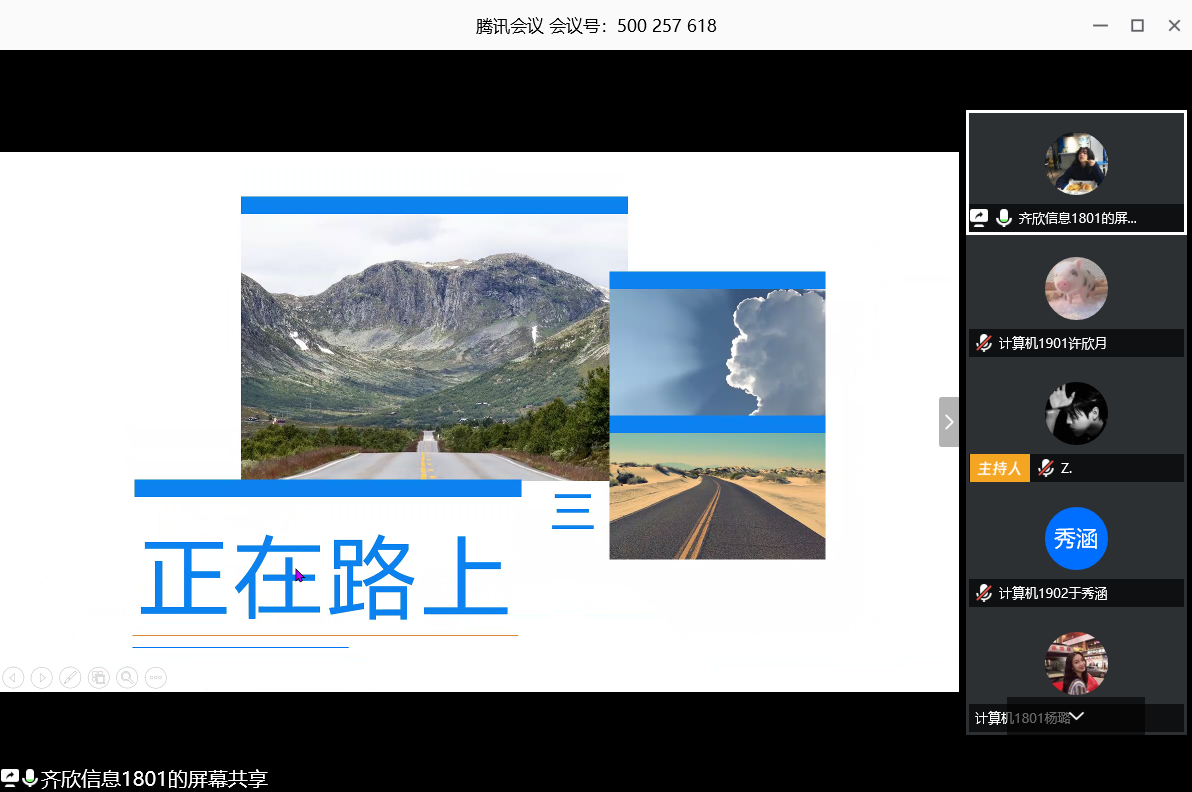Click the share icon on 齐欣信息1801's video label

979,217
